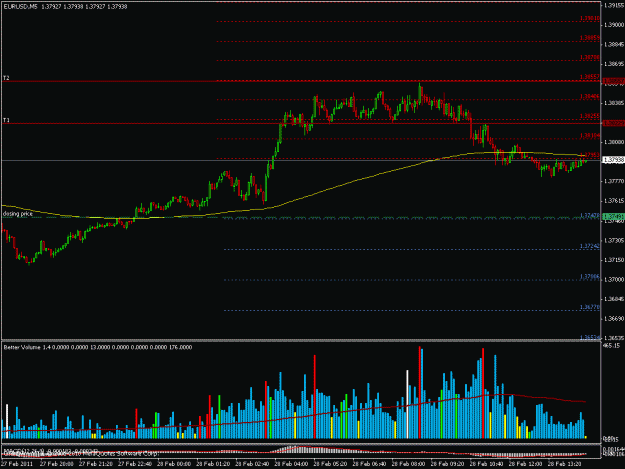Click the red 1.38255 level label
625x469 pixels.
click(590, 116)
